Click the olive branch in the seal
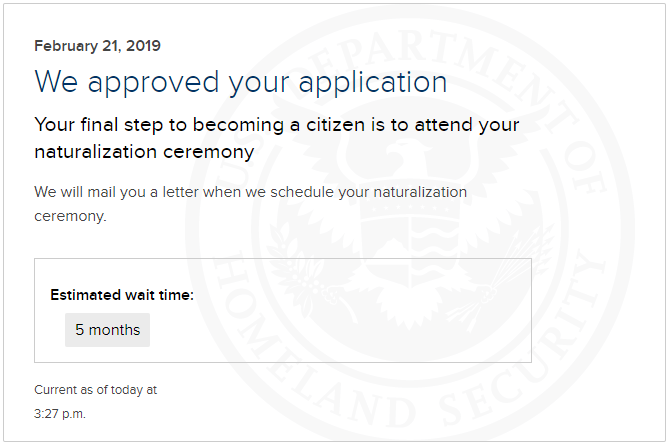The height and width of the screenshot is (448, 671). tap(300, 274)
